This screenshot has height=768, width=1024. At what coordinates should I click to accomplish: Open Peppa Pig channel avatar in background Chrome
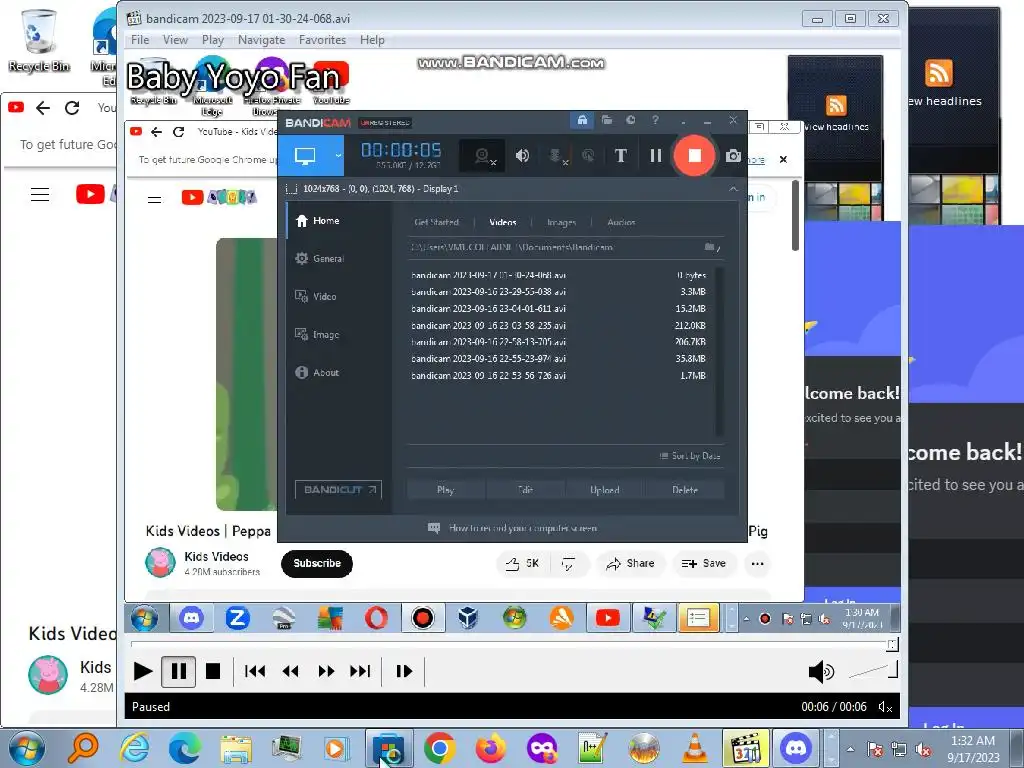pyautogui.click(x=48, y=675)
